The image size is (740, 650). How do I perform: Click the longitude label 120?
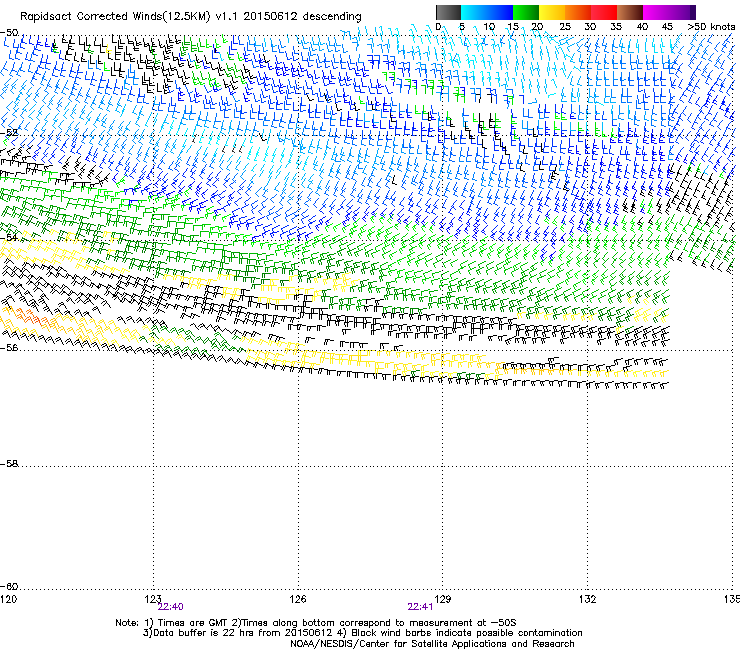pyautogui.click(x=8, y=599)
